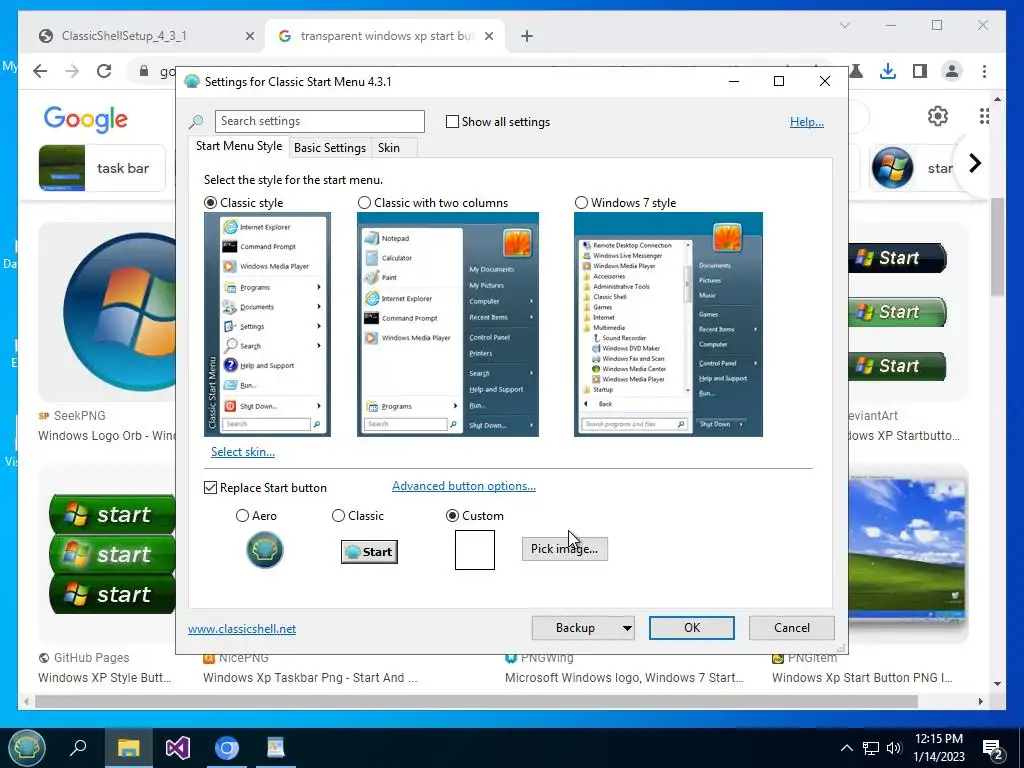Select Aero button radio option
Viewport: 1024px width, 768px height.
242,516
